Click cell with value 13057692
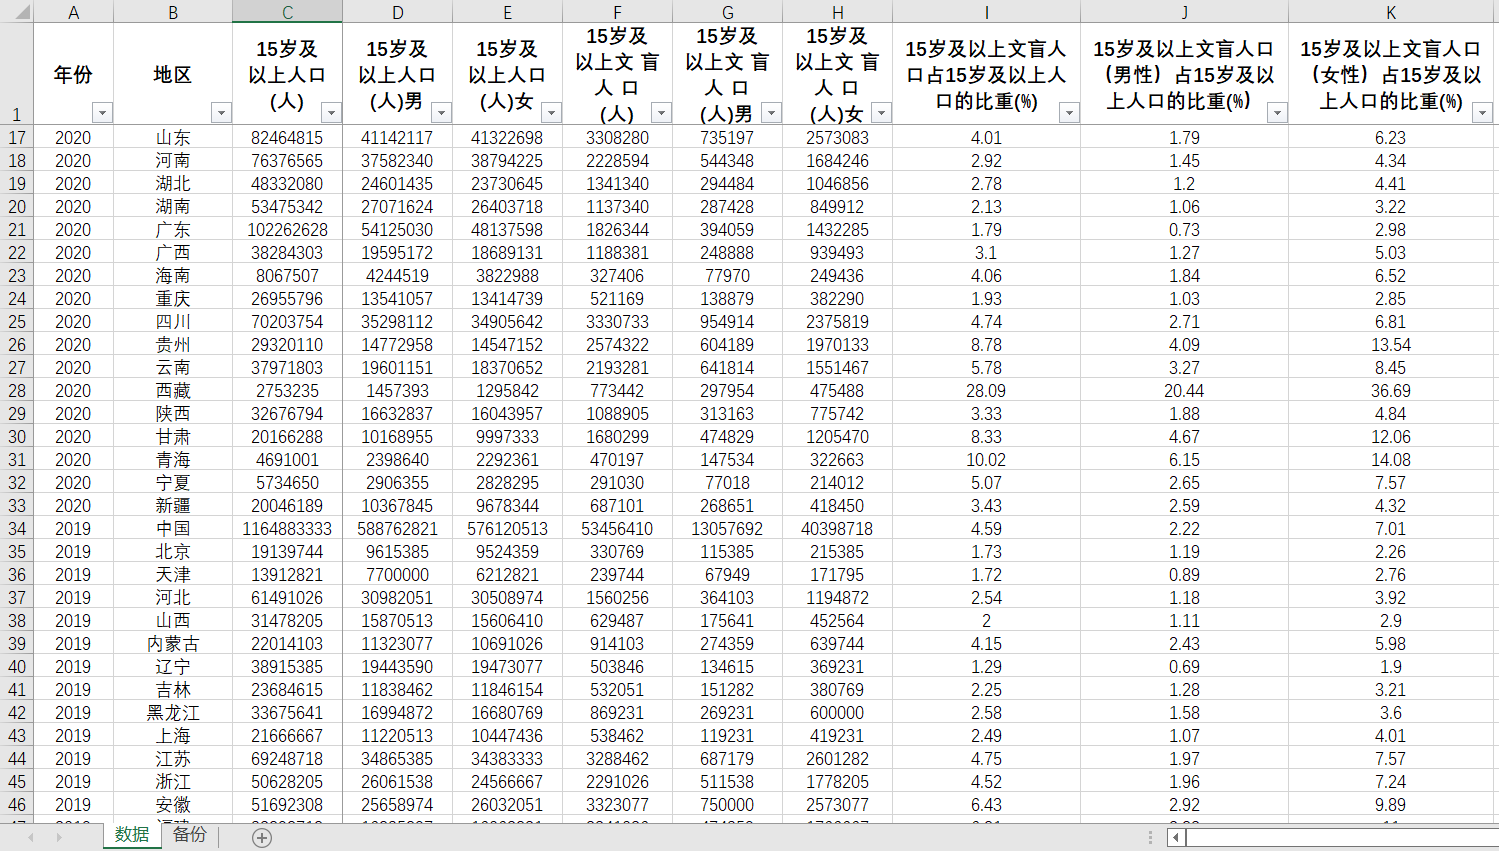Image resolution: width=1499 pixels, height=851 pixels. coord(728,529)
